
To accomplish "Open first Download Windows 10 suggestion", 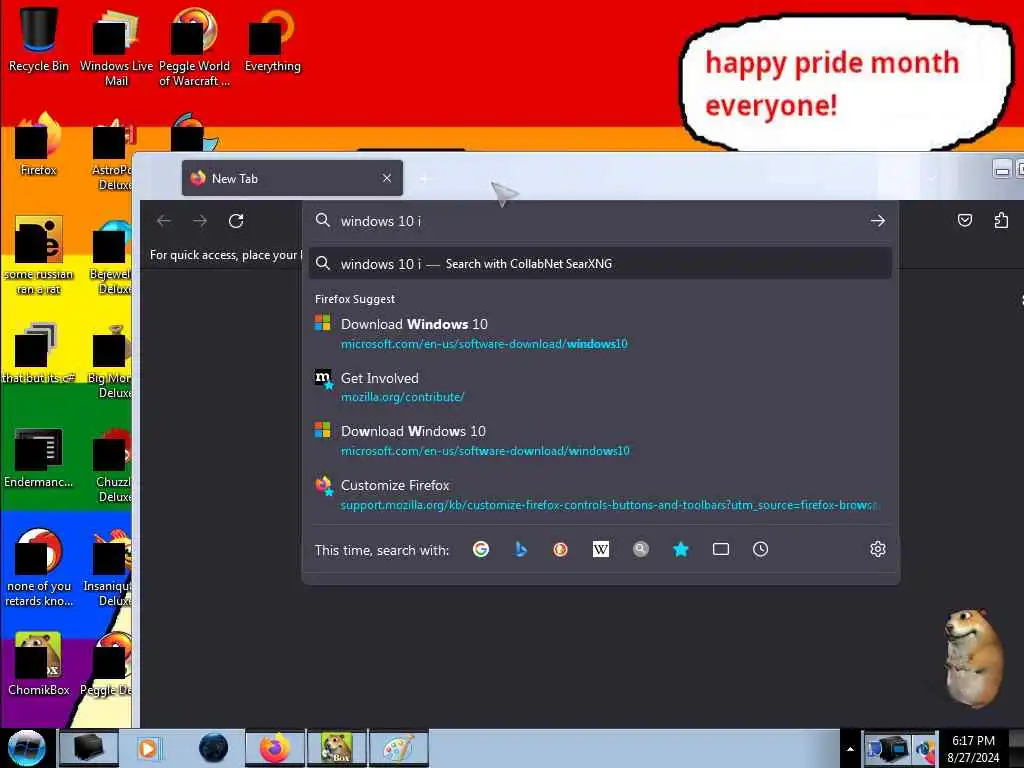I will (600, 333).
